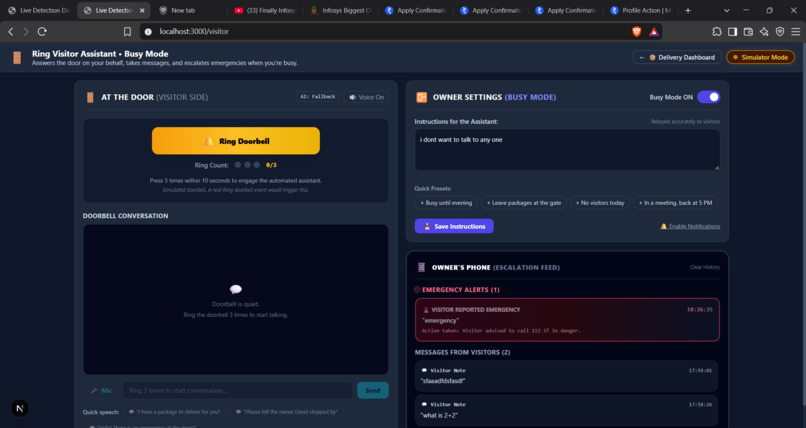View site information icon in address bar
The width and height of the screenshot is (806, 428).
(148, 31)
